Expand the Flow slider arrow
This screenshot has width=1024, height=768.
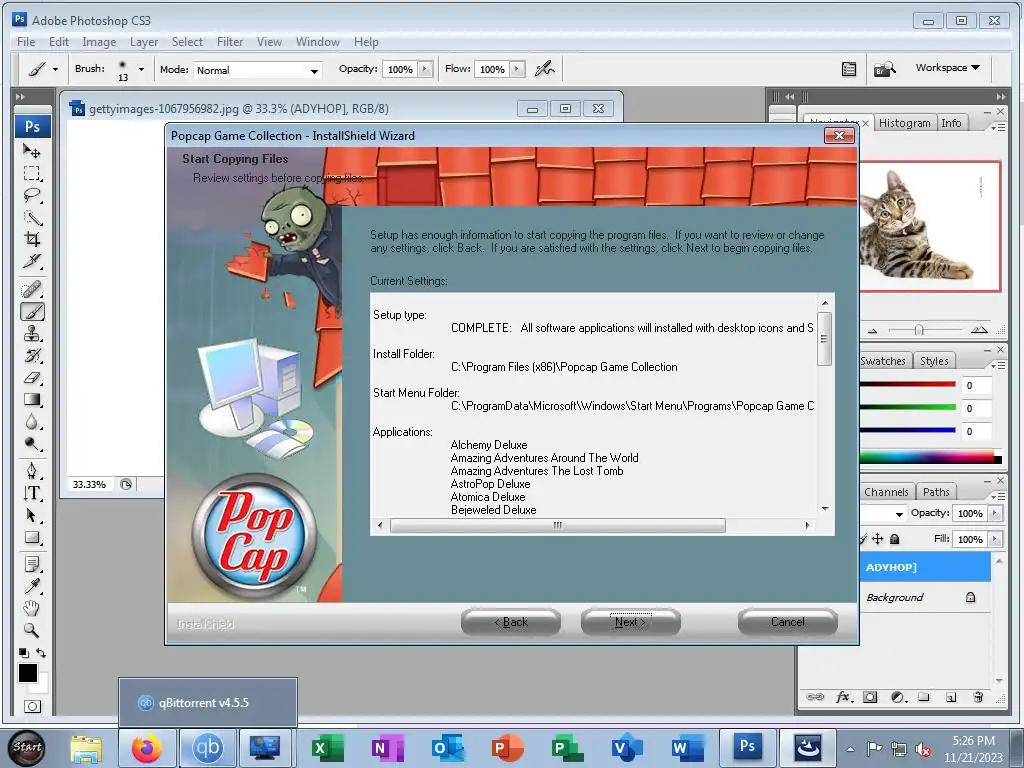coord(517,69)
